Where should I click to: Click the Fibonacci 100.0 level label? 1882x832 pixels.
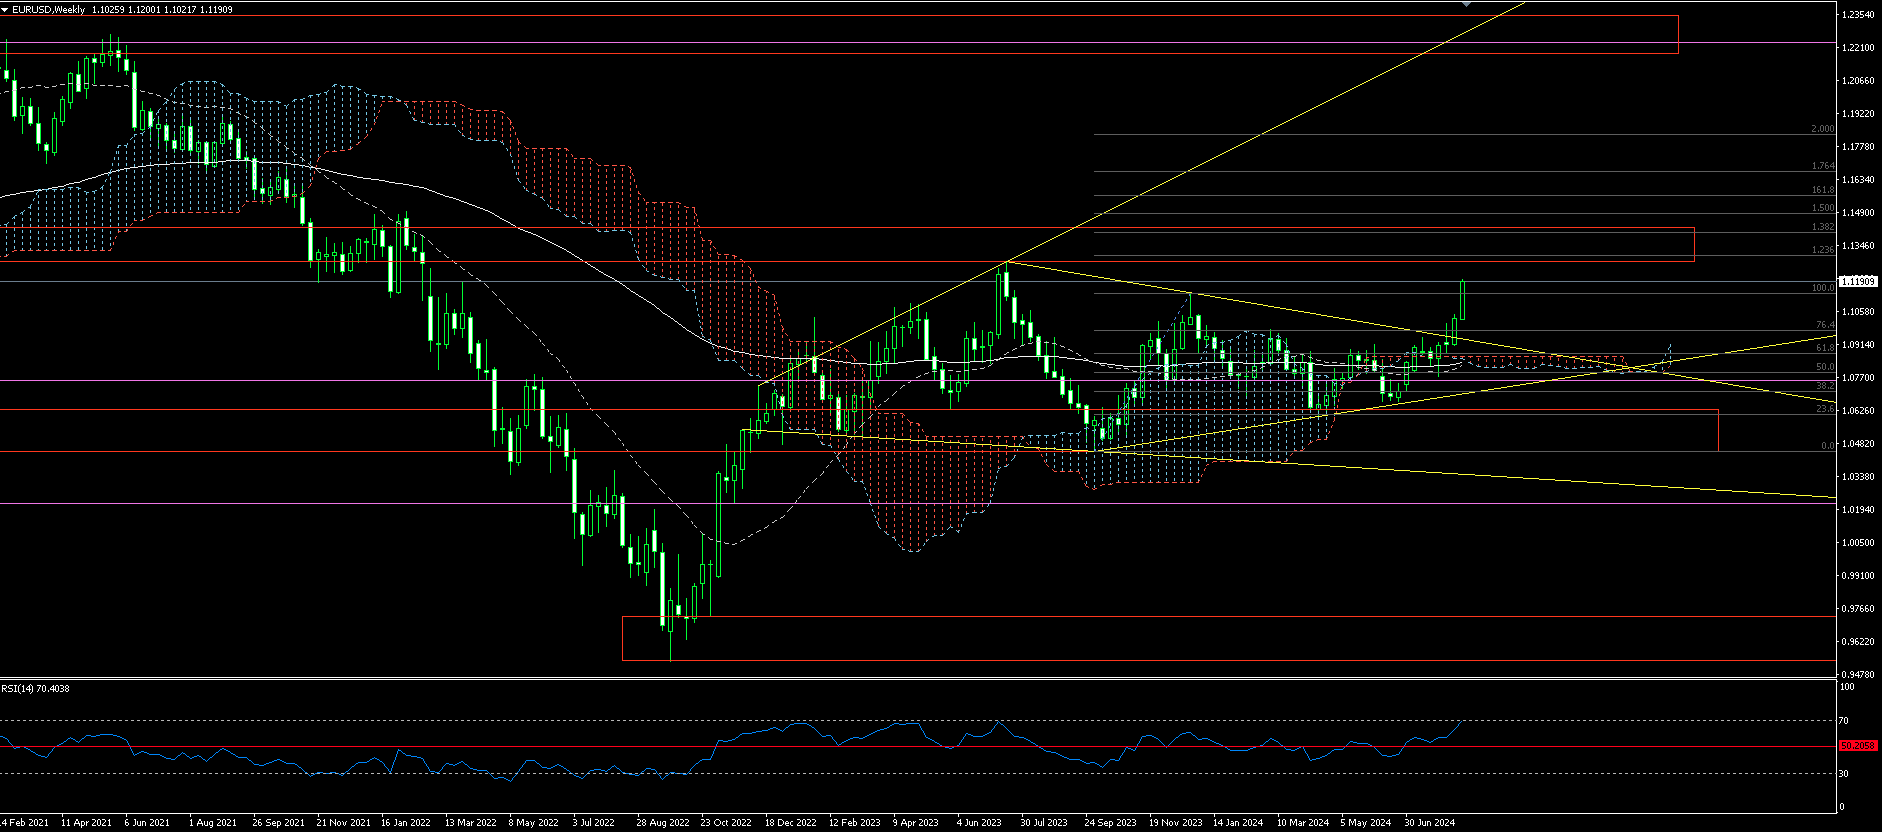click(1823, 288)
